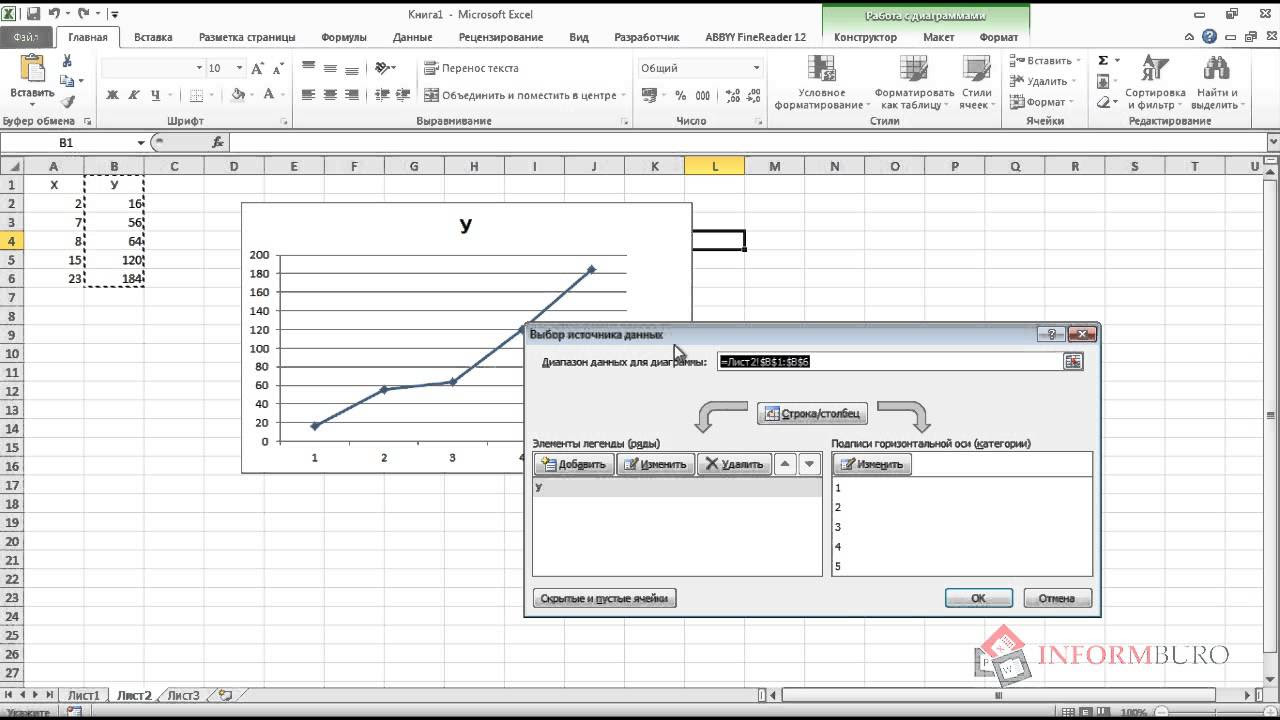This screenshot has width=1280, height=720.
Task: Click the Name Box showing B1
Action: 68,143
